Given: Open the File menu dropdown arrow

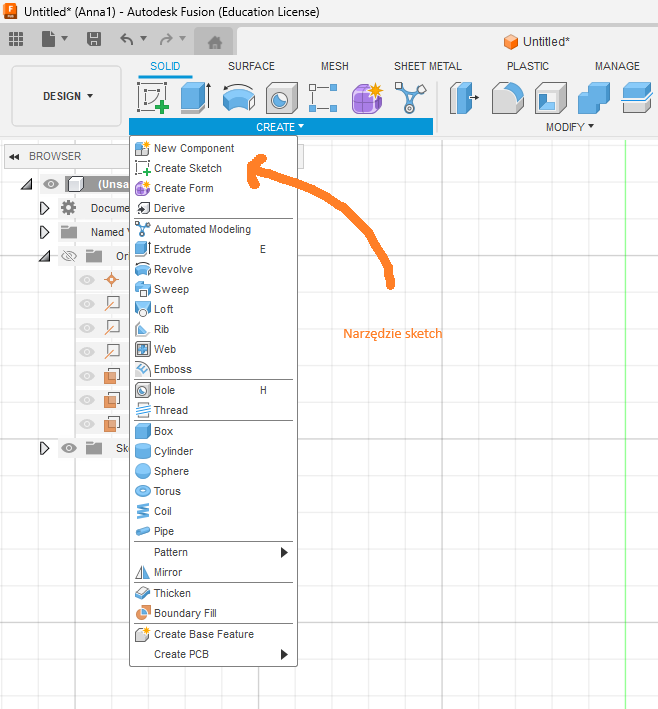Looking at the screenshot, I should [x=64, y=38].
